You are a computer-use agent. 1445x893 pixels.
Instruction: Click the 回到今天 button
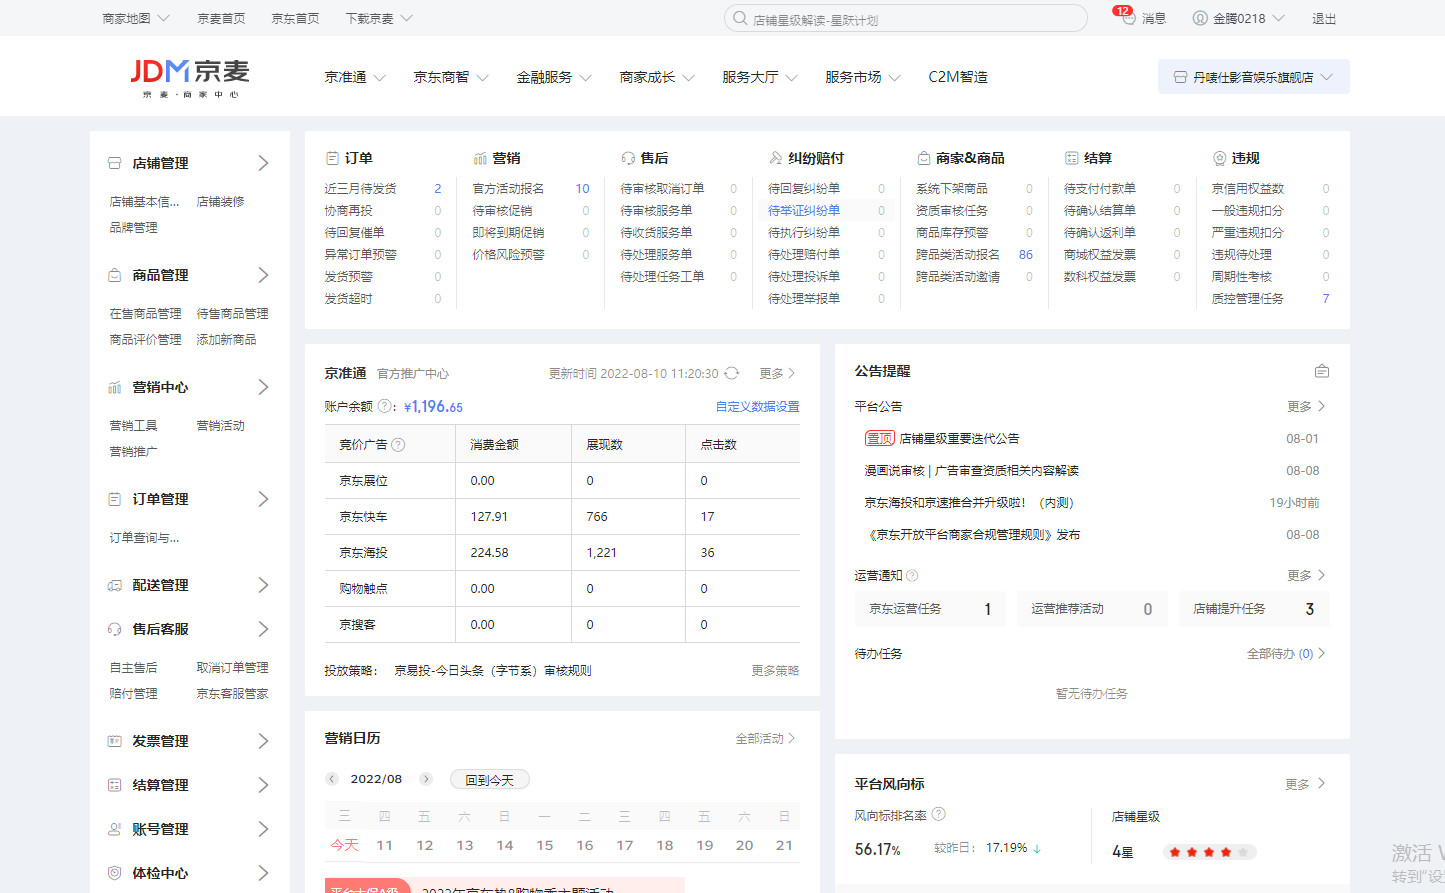click(x=489, y=780)
